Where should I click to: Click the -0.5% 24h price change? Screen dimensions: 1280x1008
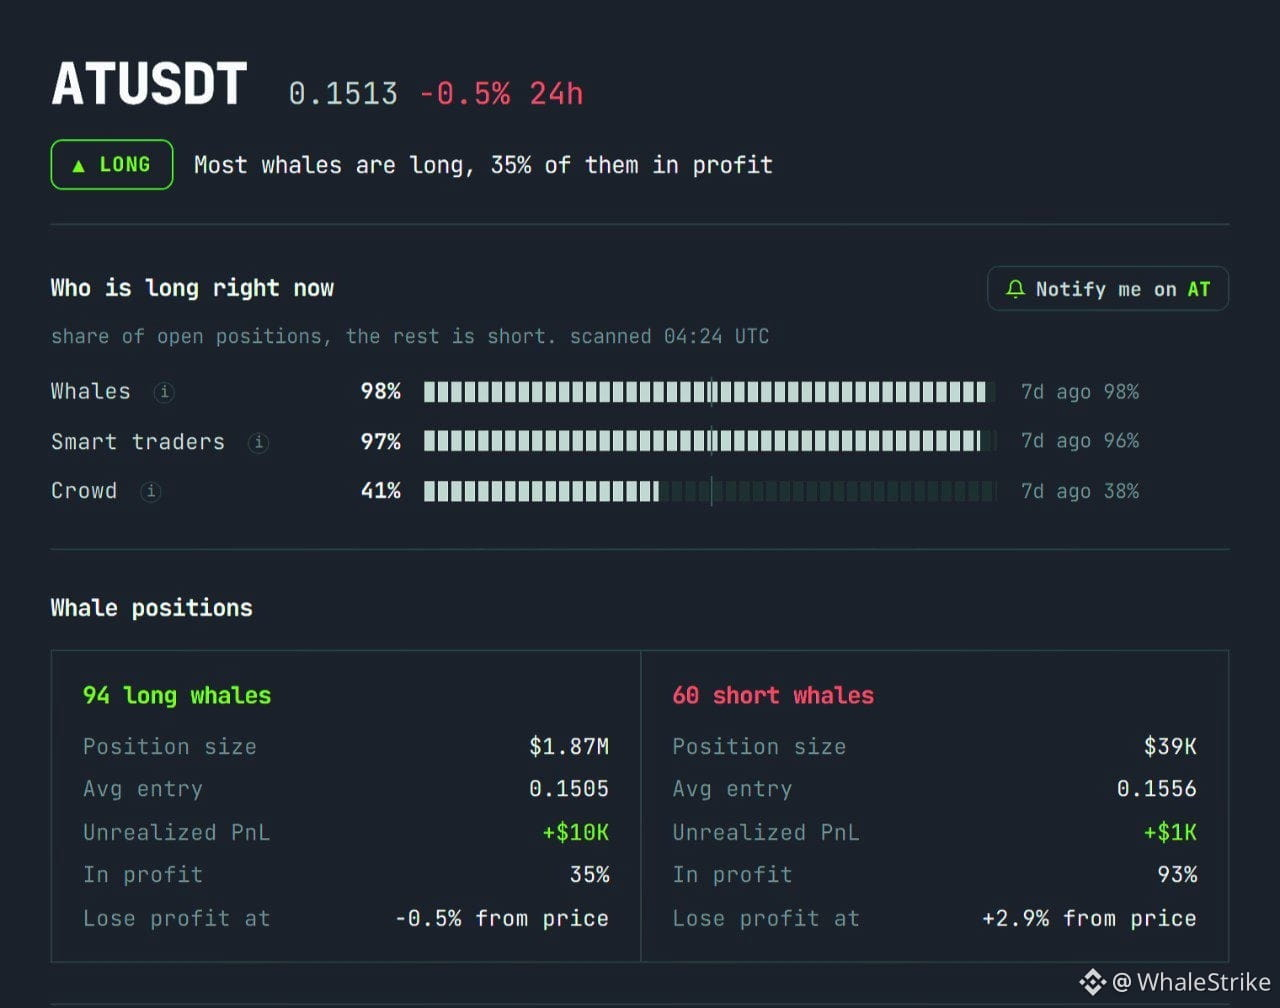(x=501, y=94)
